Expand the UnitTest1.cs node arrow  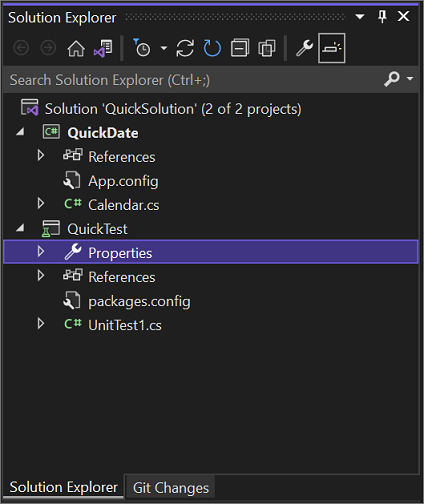coord(41,324)
